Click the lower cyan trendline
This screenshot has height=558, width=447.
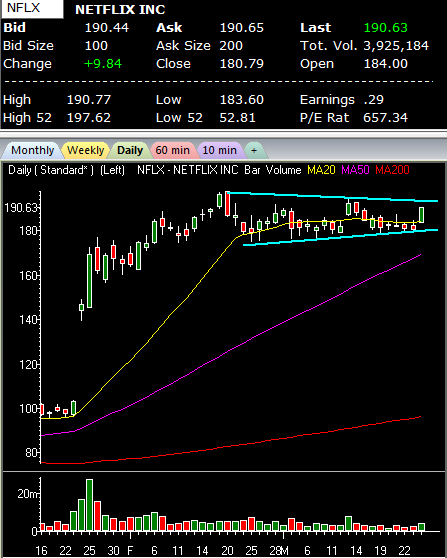(341, 237)
